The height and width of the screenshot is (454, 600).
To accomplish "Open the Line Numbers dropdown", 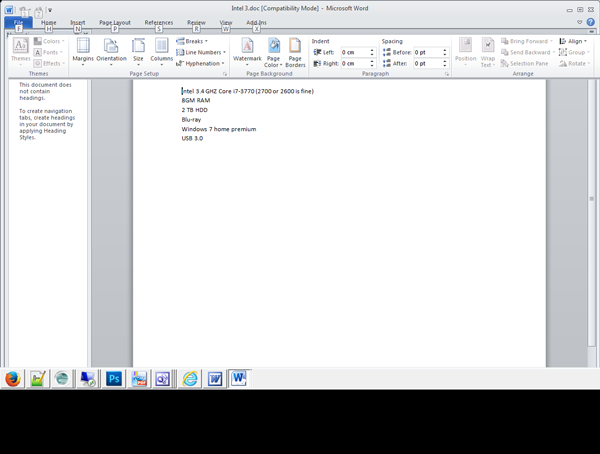I will 201,52.
